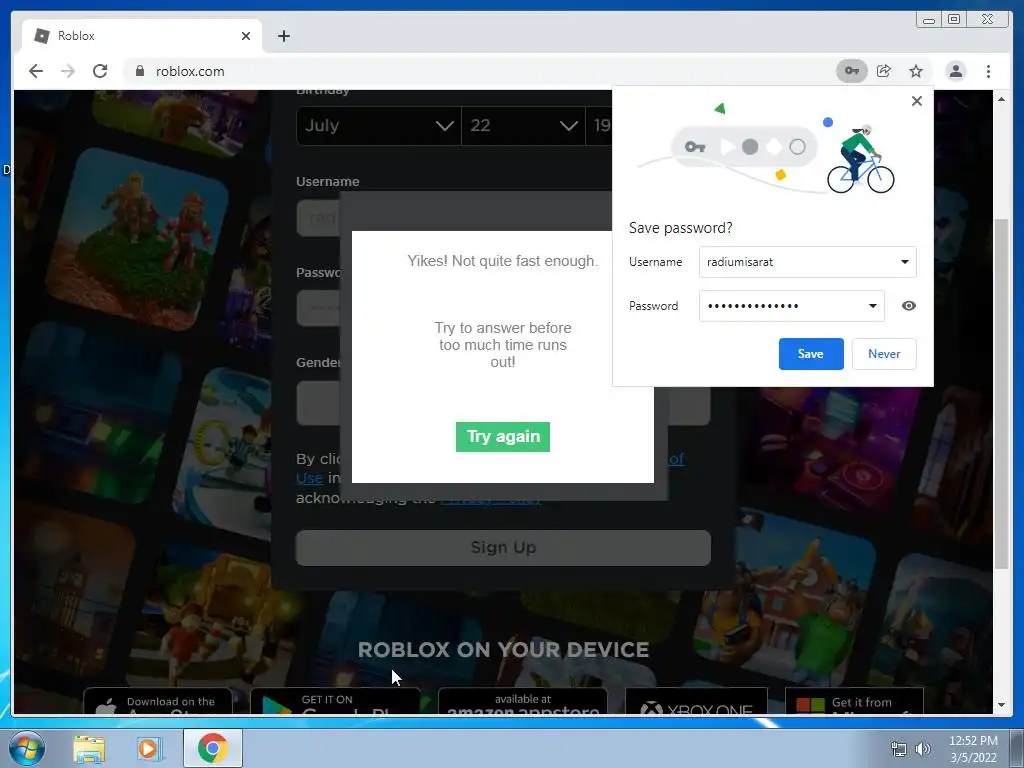Choose Never save password
The image size is (1024, 768).
point(884,354)
